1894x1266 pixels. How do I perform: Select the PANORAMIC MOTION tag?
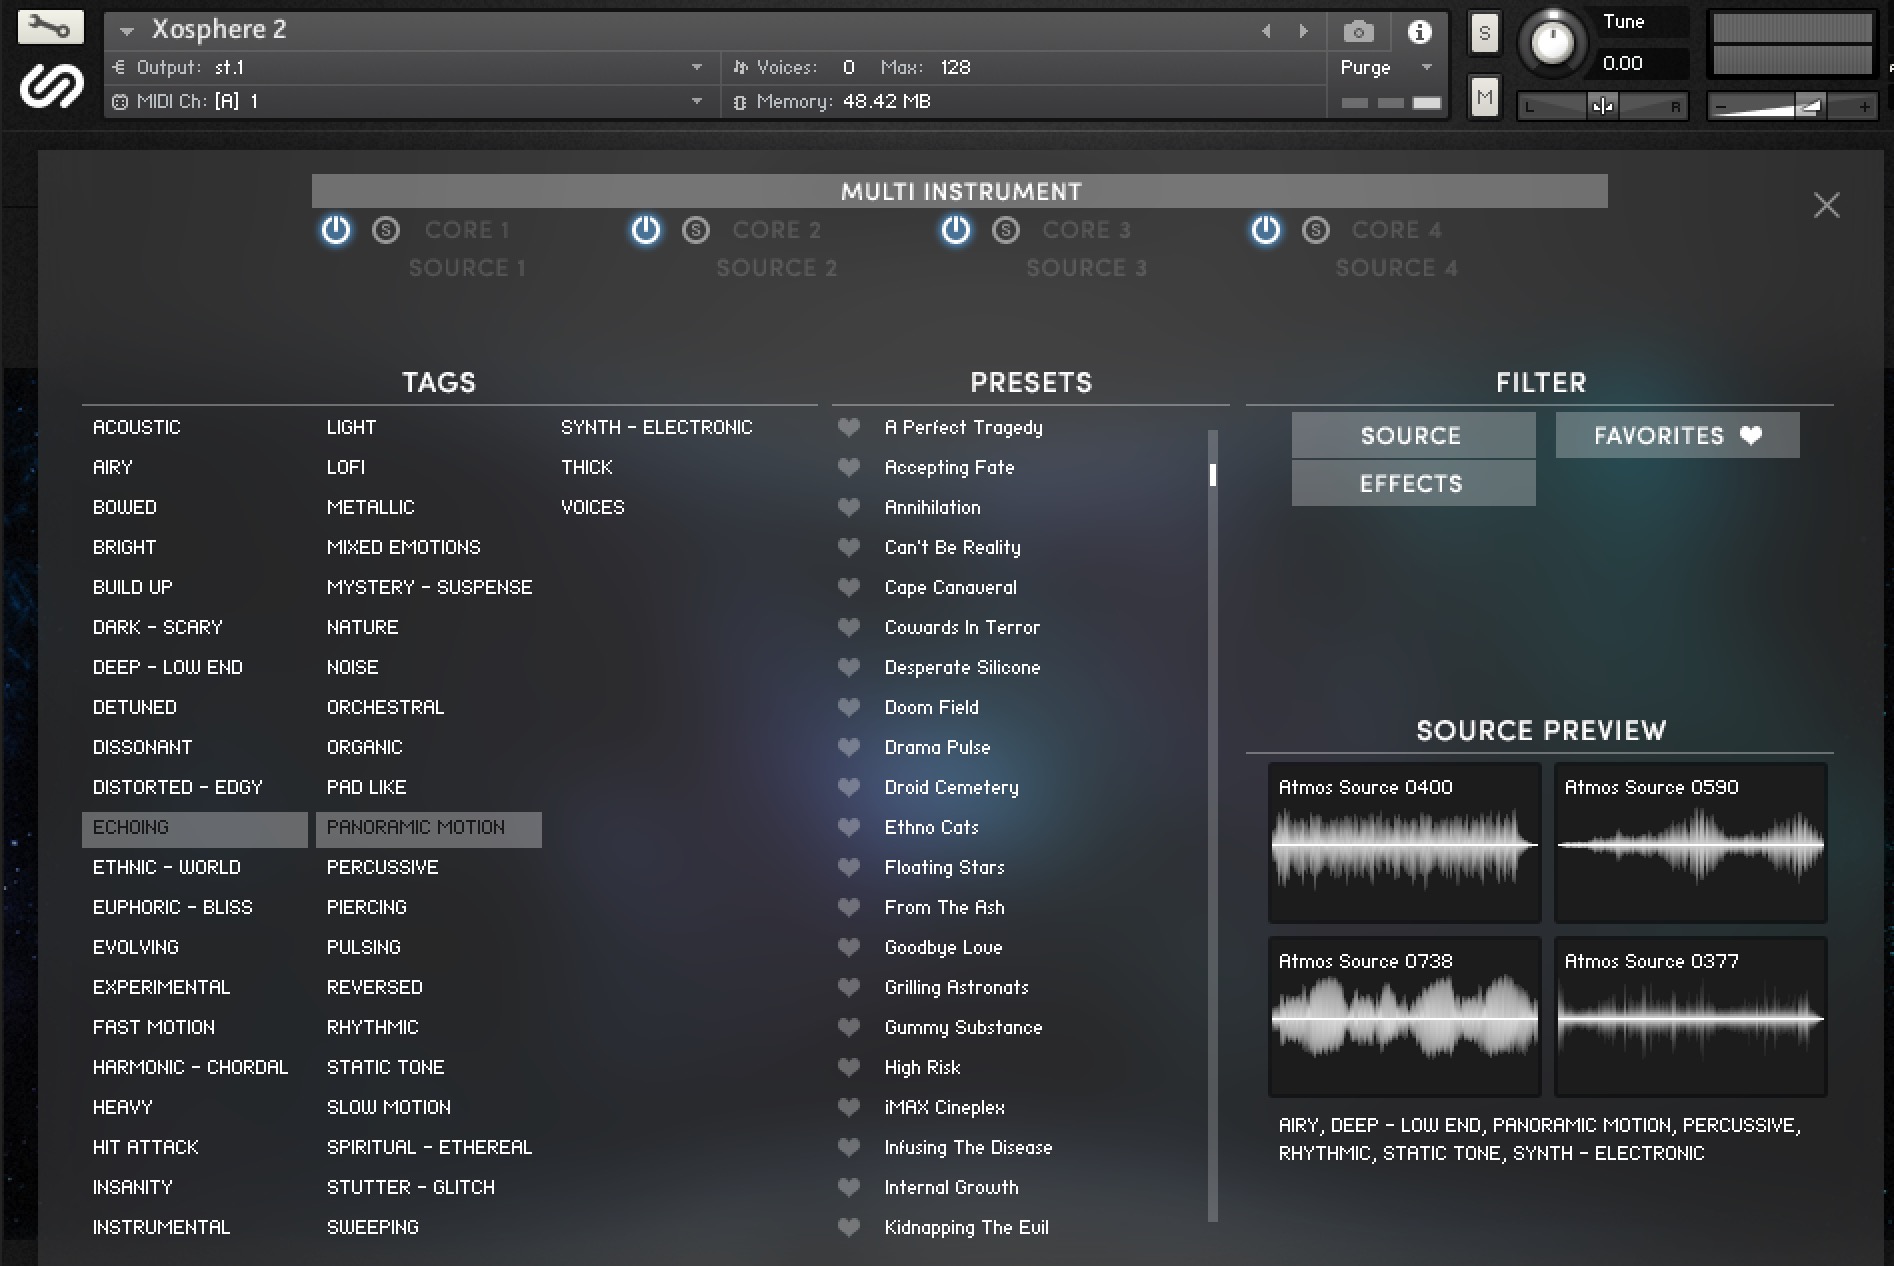(x=429, y=829)
